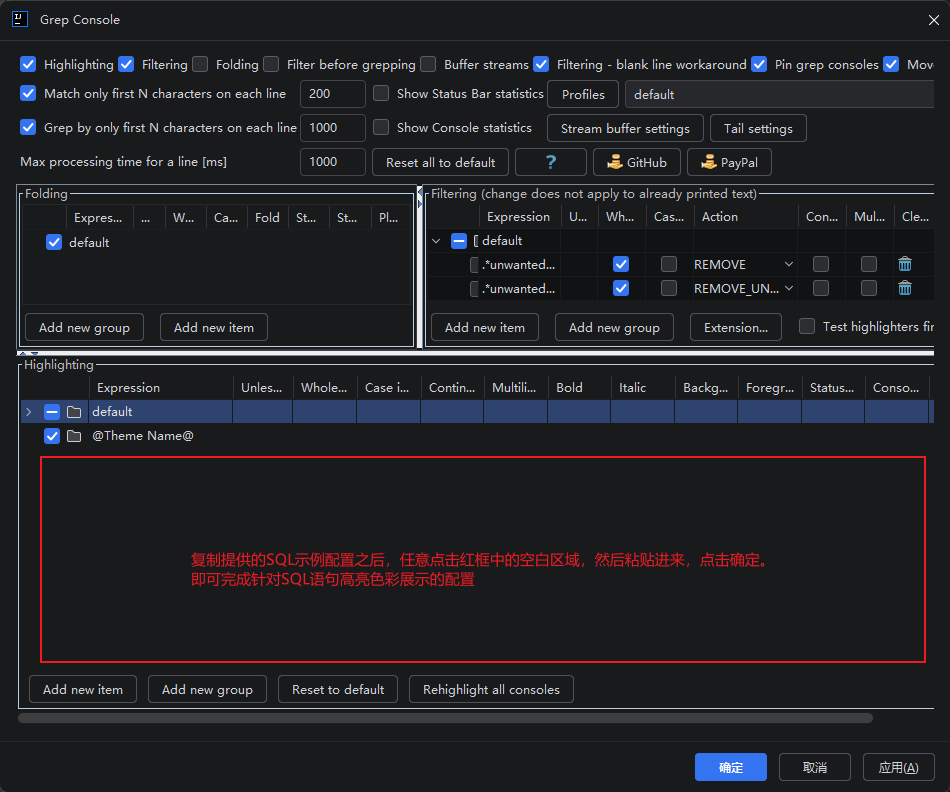Viewport: 950px width, 792px height.
Task: Add new group in Filtering panel
Action: tap(614, 327)
